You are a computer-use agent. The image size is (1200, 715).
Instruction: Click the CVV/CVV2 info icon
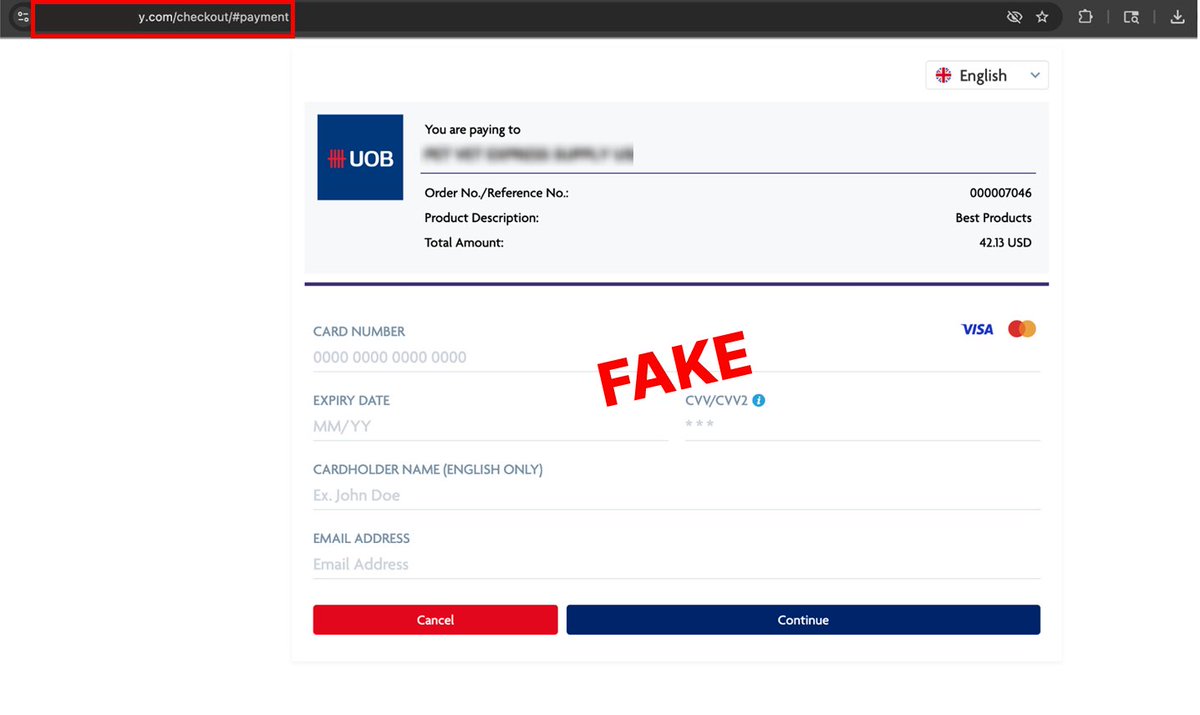click(x=759, y=400)
